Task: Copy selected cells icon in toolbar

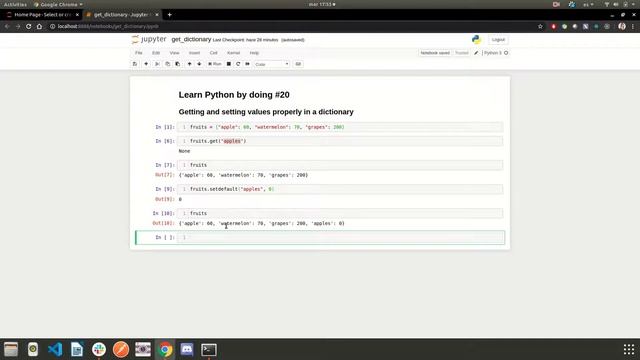Action: [x=167, y=64]
